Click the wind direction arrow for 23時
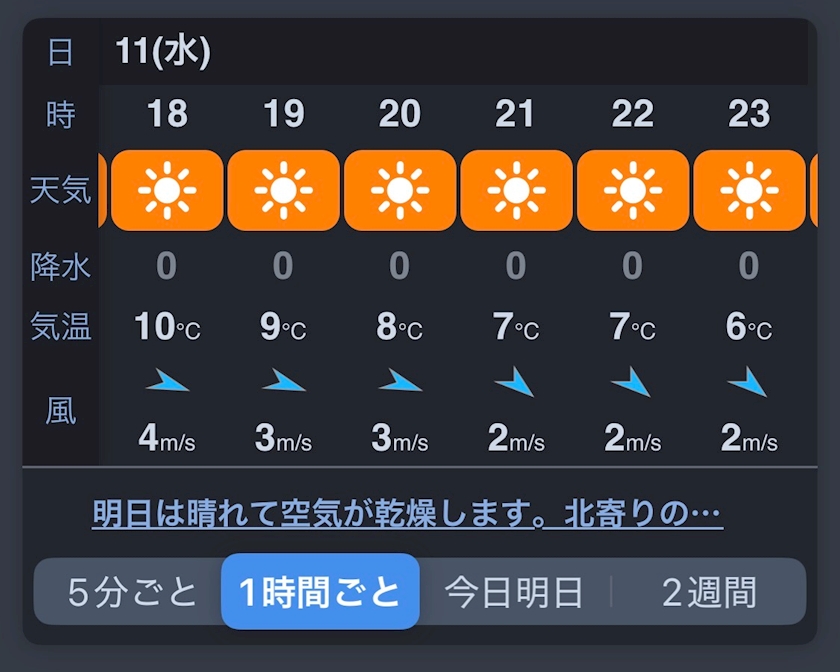 (x=747, y=381)
